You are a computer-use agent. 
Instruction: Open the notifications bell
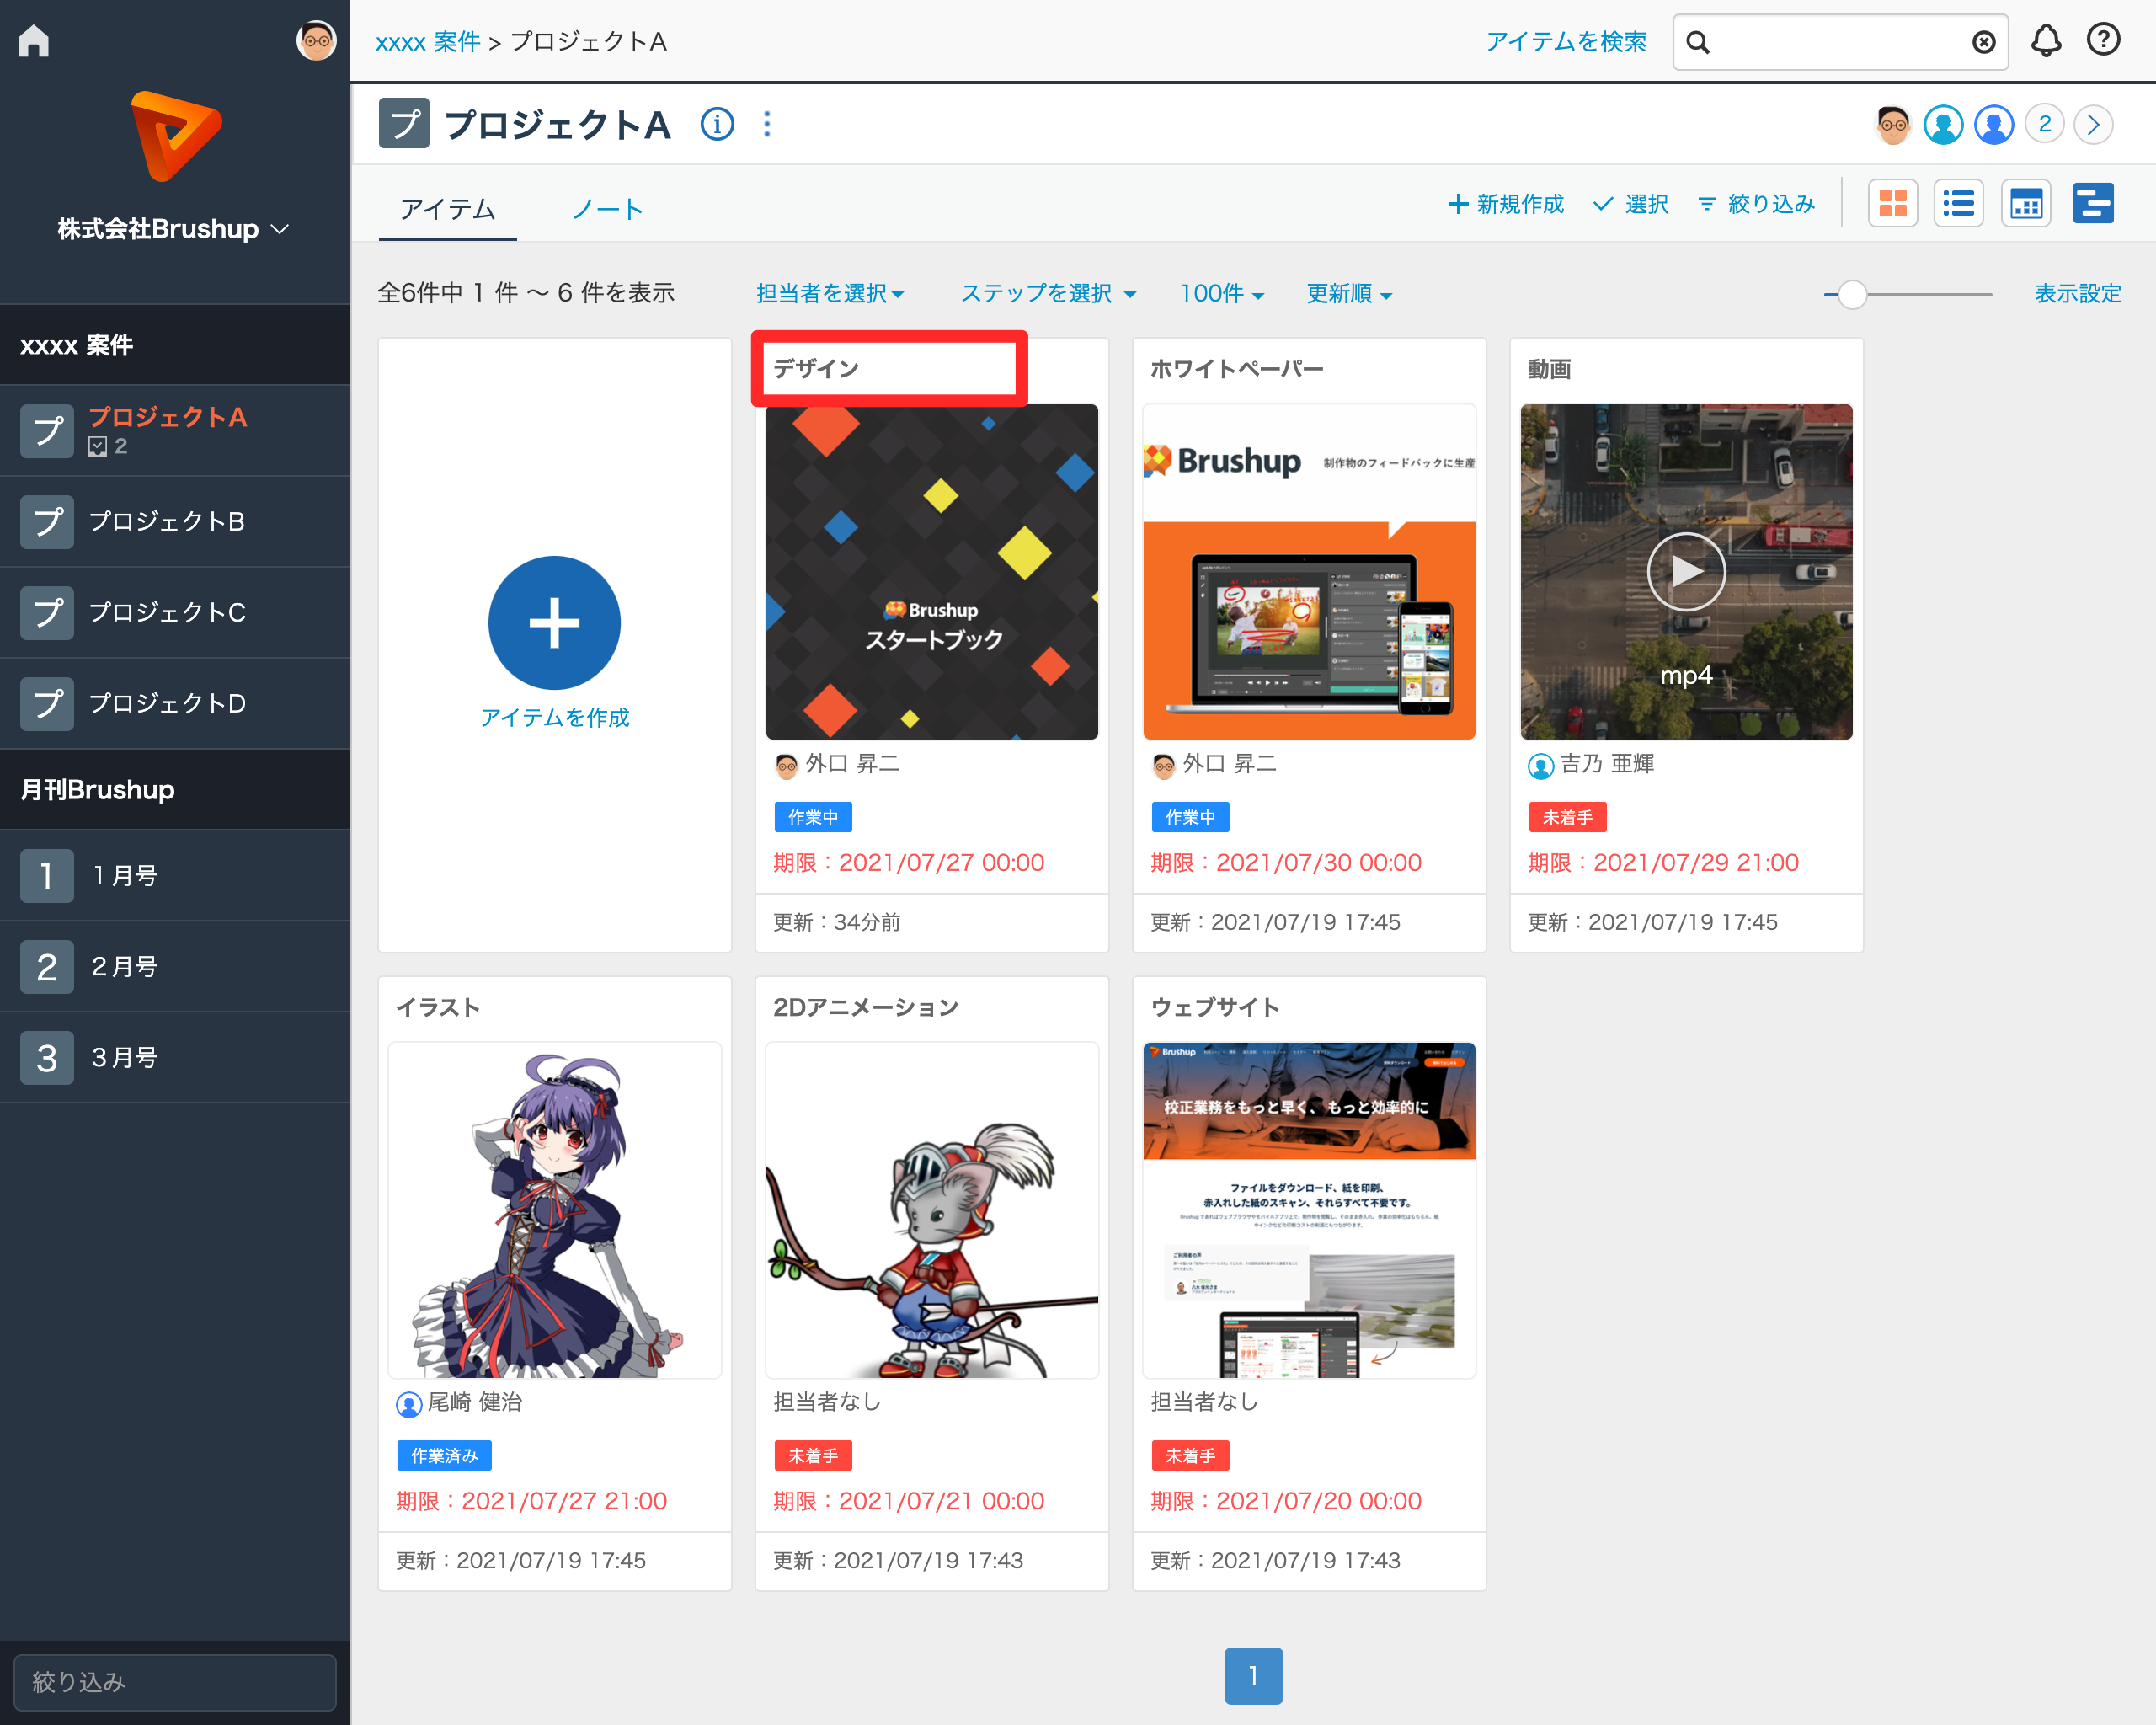[2045, 41]
